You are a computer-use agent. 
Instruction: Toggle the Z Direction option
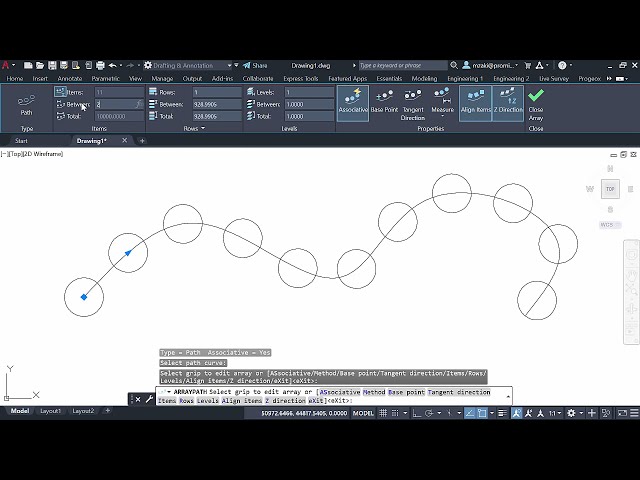[x=508, y=103]
